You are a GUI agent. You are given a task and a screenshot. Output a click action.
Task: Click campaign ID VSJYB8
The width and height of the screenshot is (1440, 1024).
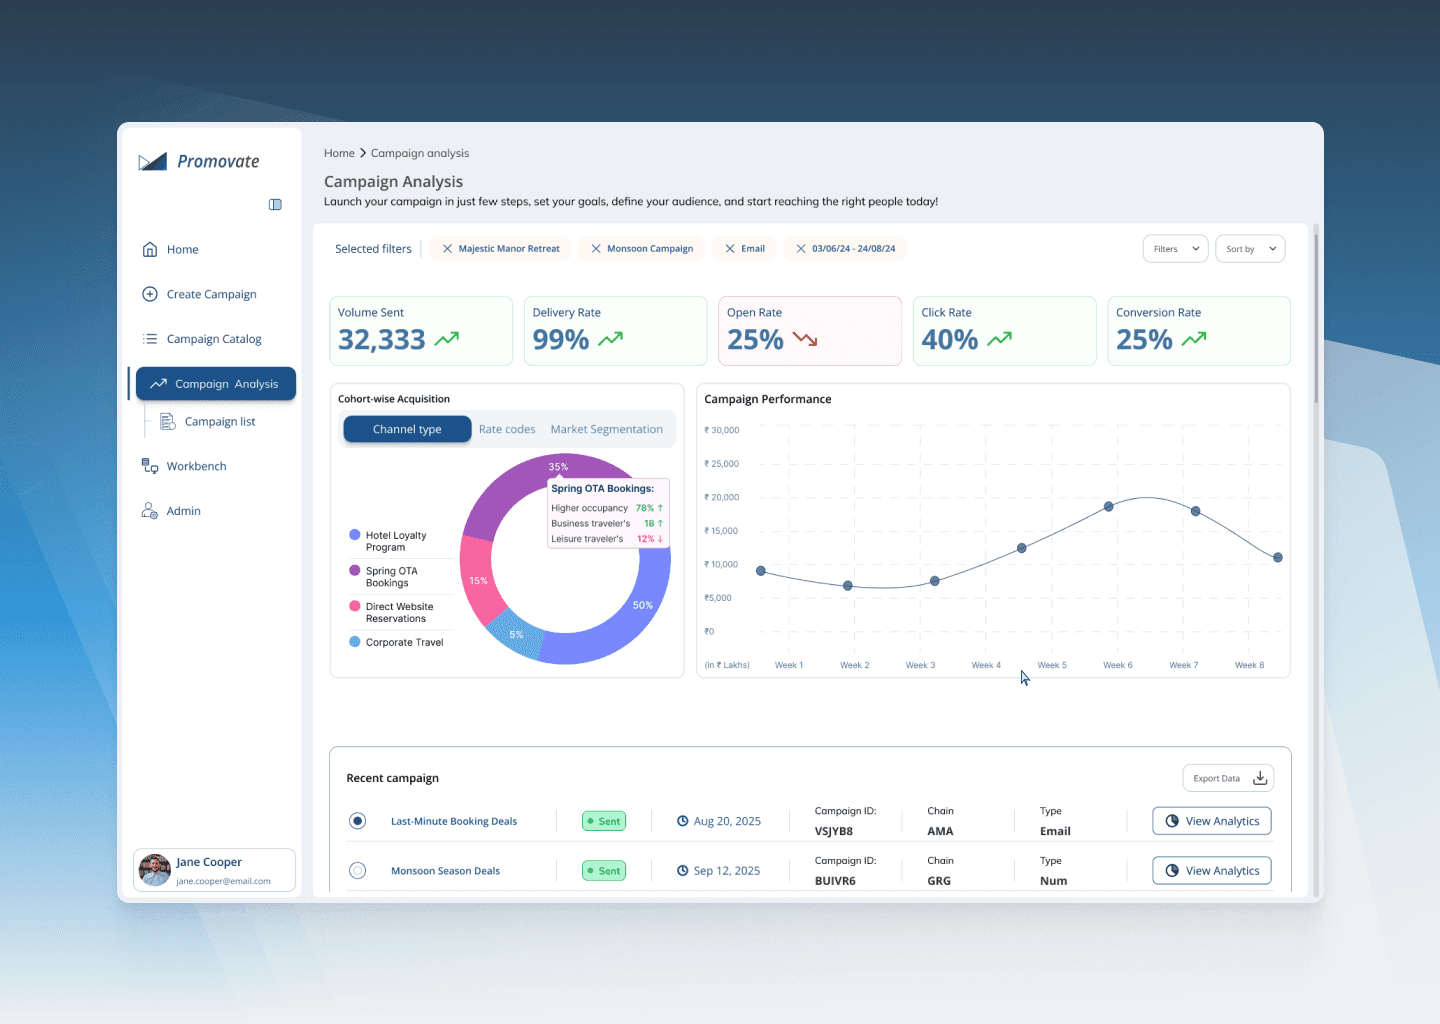(x=834, y=831)
